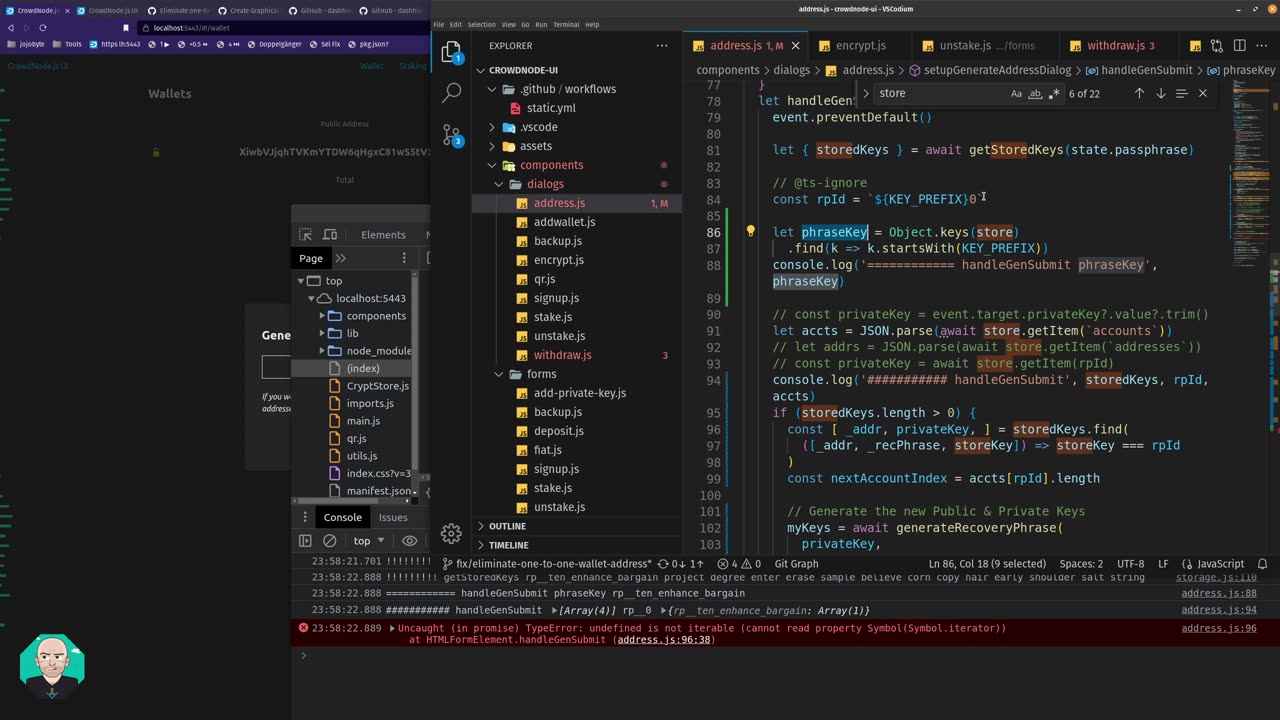Open the DevTools Elements tab
1280x720 pixels.
tap(383, 235)
